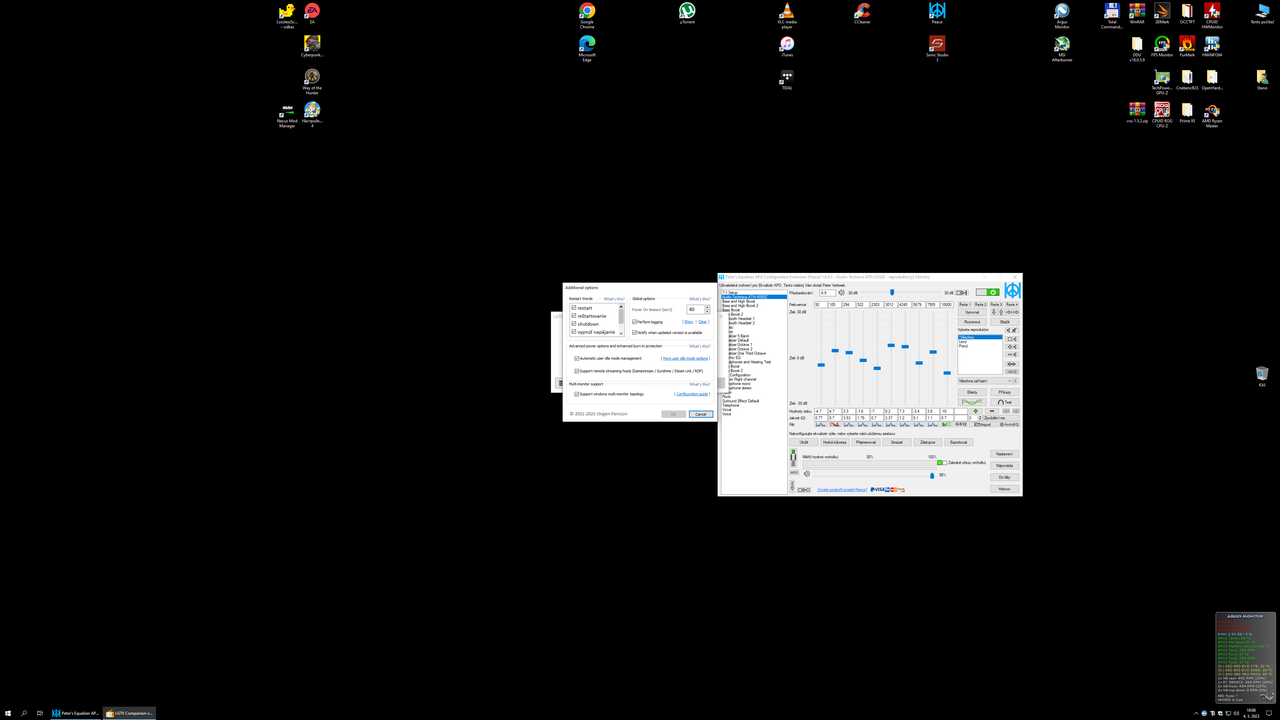Open Microsoft Edge desktop shortcut

pos(587,47)
